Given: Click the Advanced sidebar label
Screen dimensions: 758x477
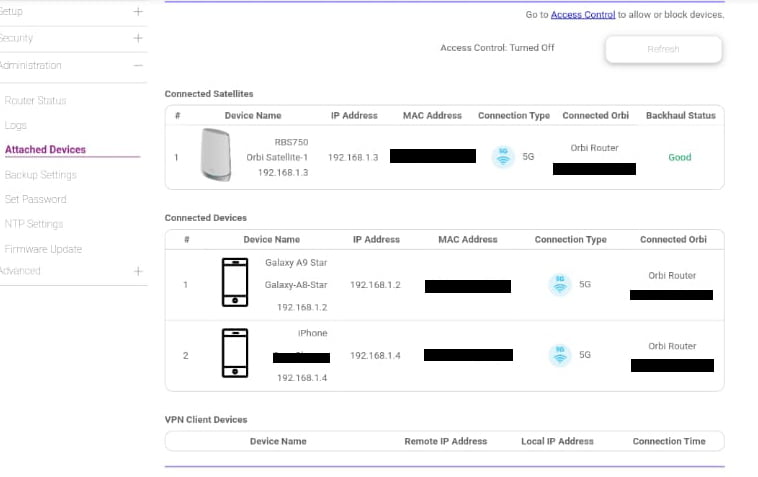Looking at the screenshot, I should click(x=20, y=271).
